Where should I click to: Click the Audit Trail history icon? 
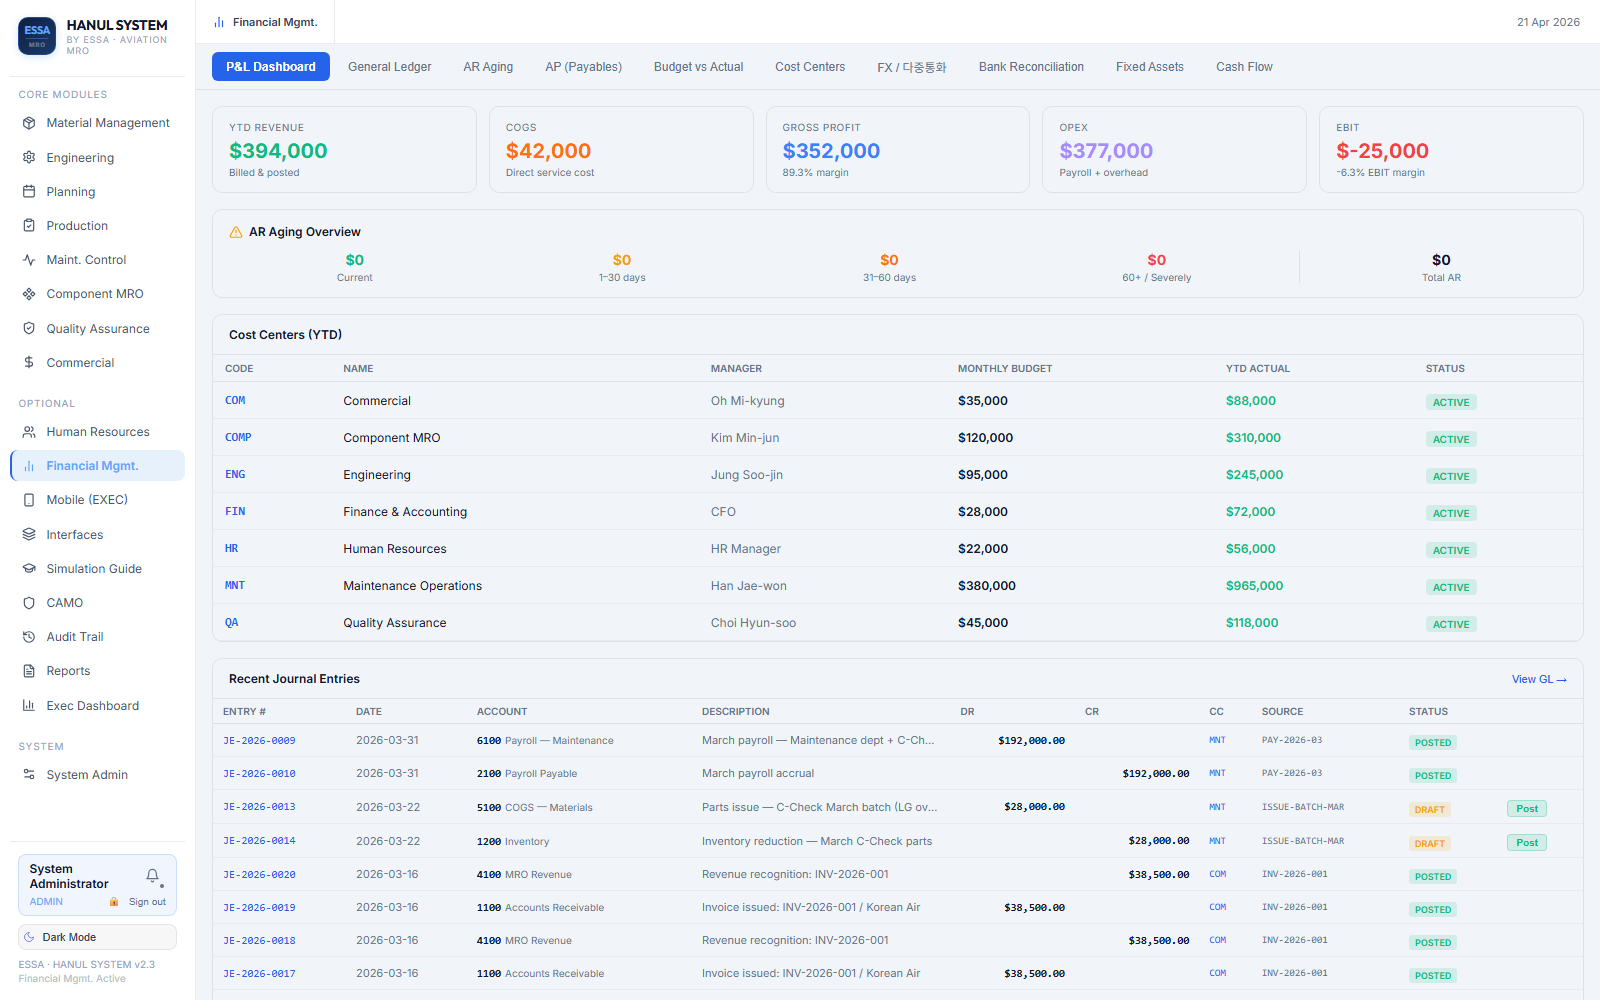29,637
